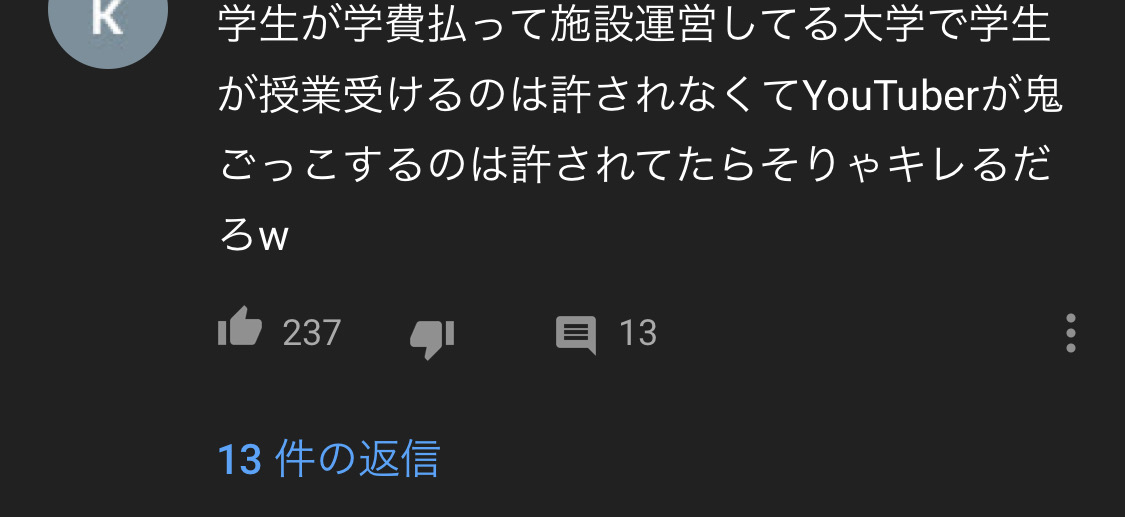Tap the last comment line ろw
Screen dimensions: 1125x517
[x=253, y=235]
